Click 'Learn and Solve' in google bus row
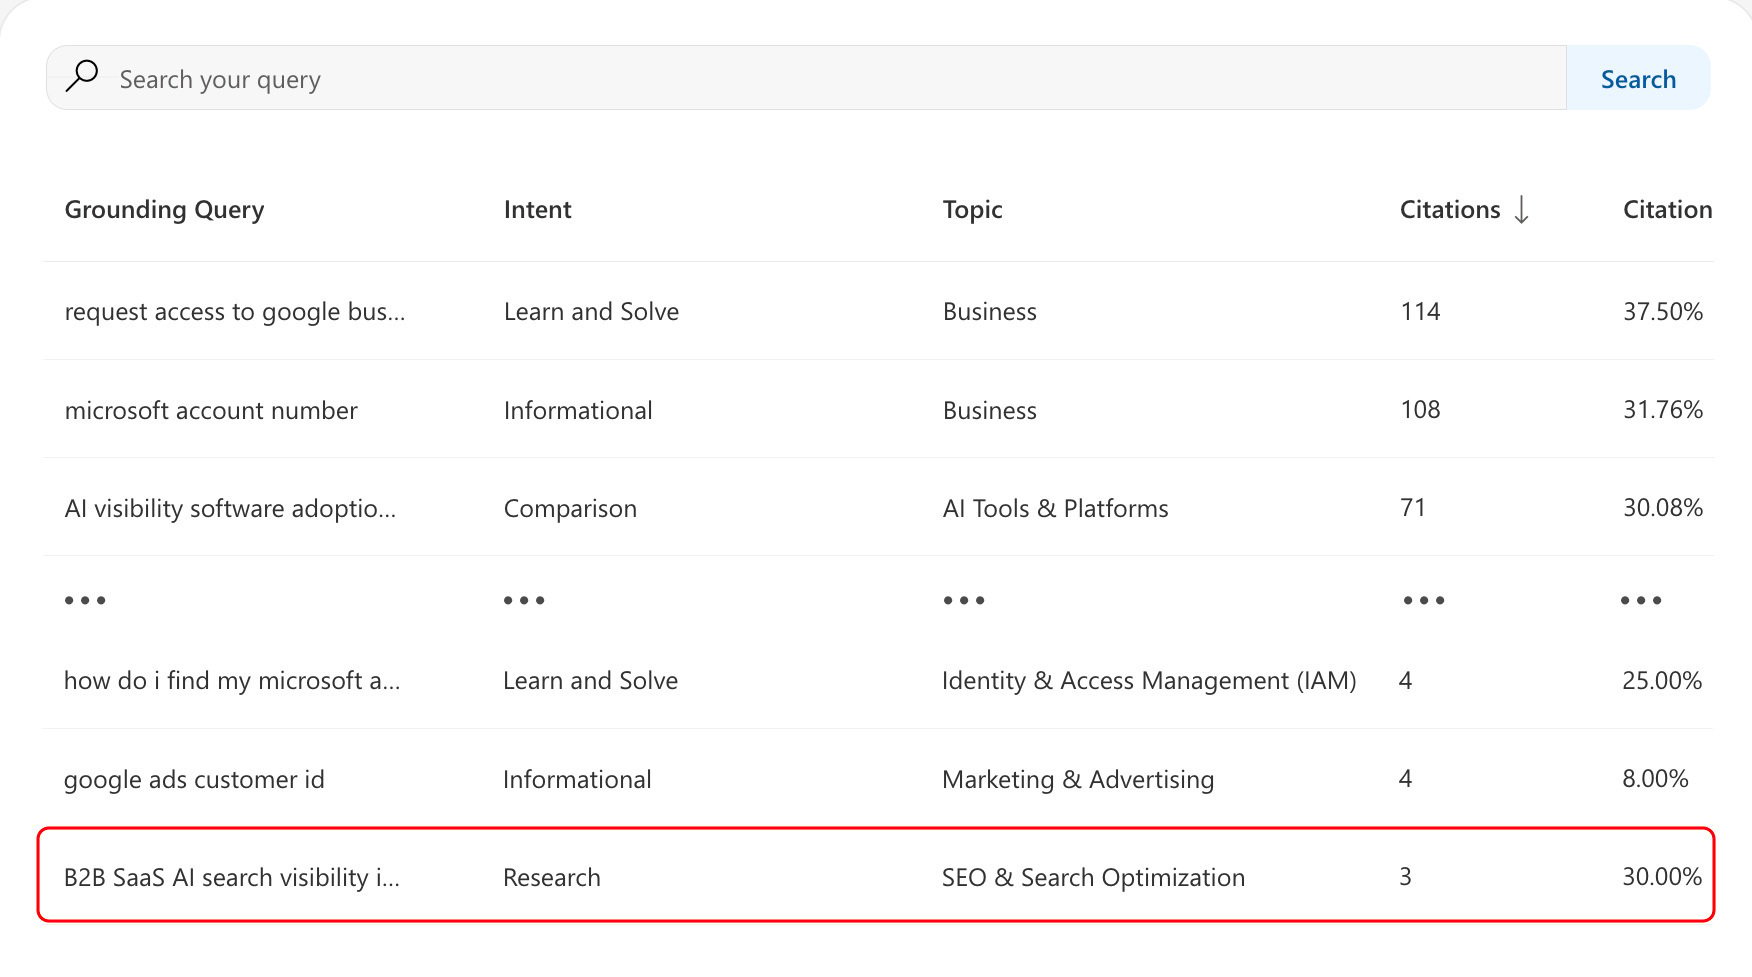 point(591,312)
